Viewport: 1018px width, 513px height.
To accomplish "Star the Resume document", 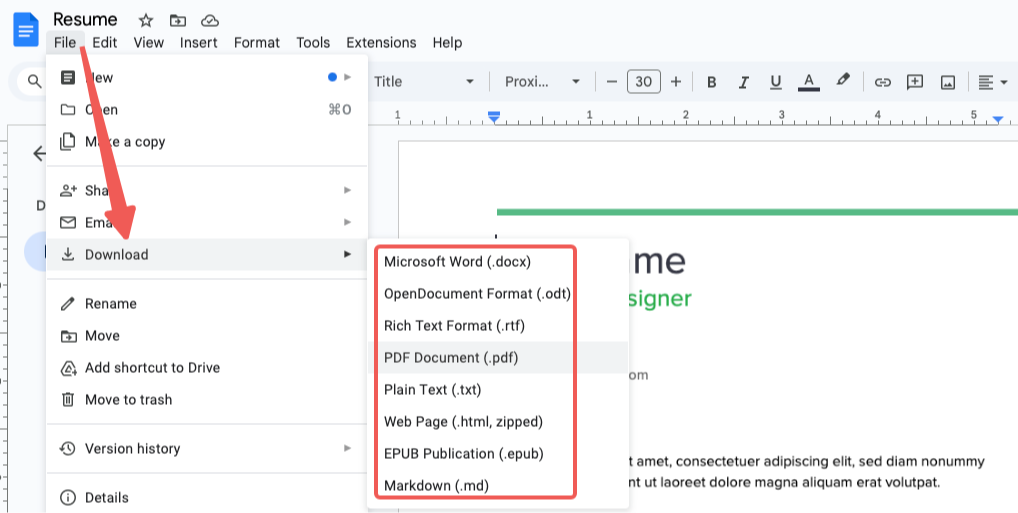I will (145, 20).
